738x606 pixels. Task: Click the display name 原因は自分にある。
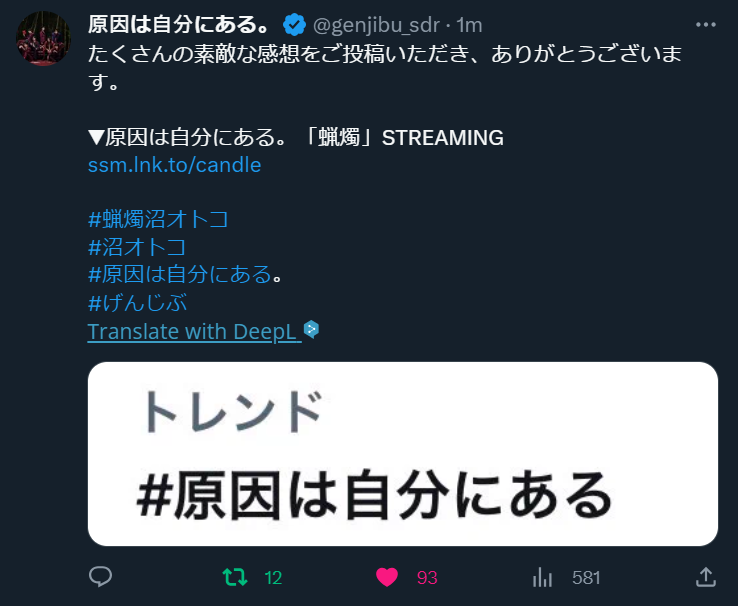(179, 24)
